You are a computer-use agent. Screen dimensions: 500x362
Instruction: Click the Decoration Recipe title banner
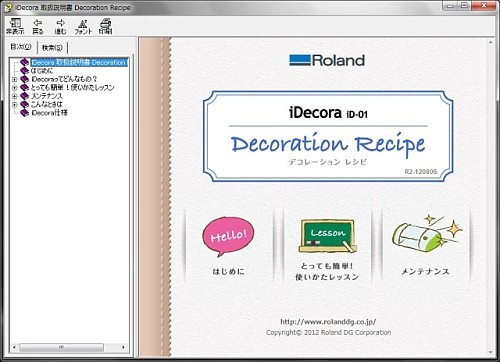(x=328, y=136)
